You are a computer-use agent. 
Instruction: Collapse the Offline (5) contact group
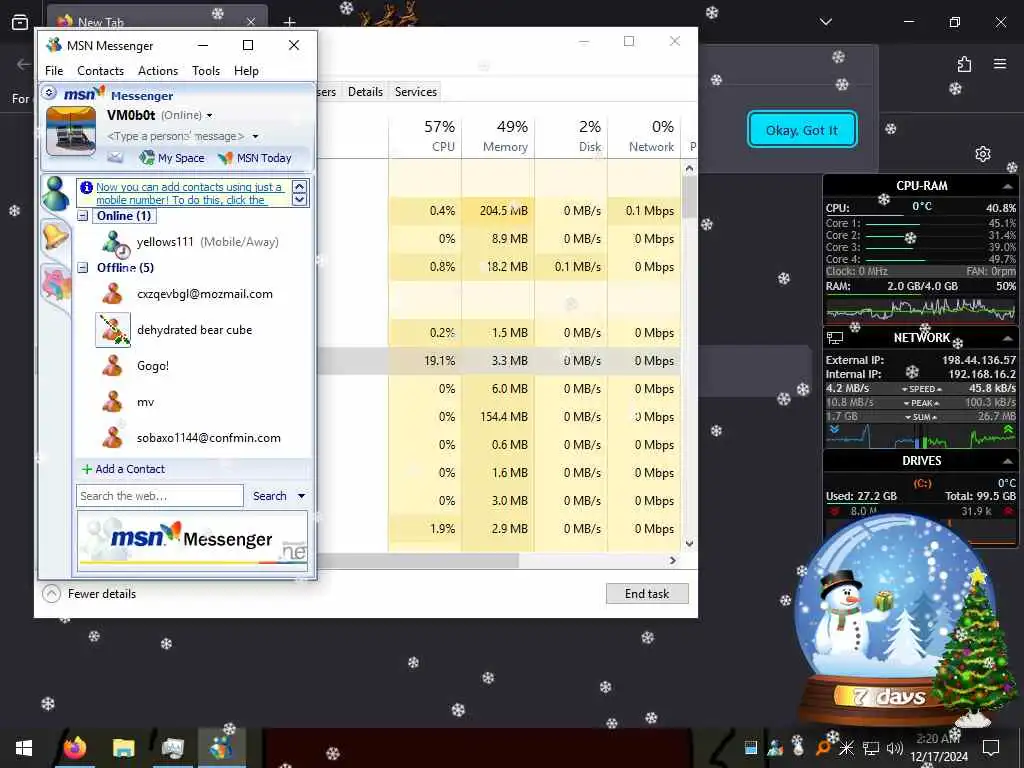point(83,267)
